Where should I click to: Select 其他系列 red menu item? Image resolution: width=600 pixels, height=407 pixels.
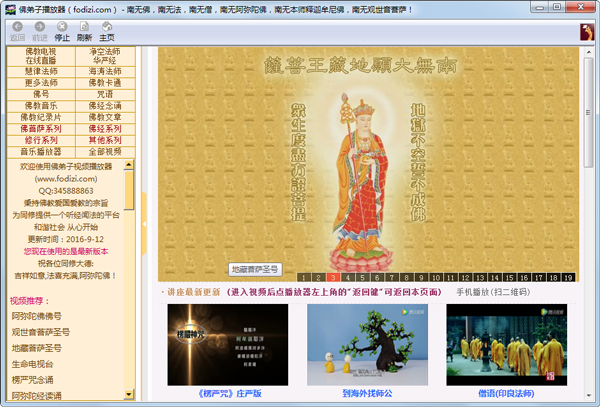(105, 140)
